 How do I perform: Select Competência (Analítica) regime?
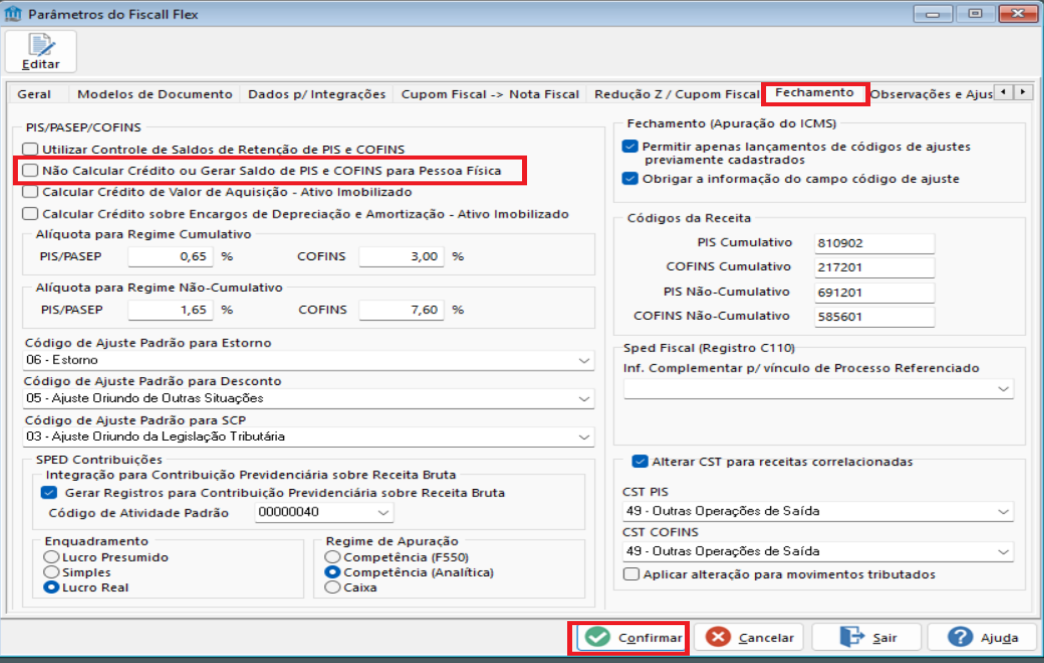pos(332,572)
